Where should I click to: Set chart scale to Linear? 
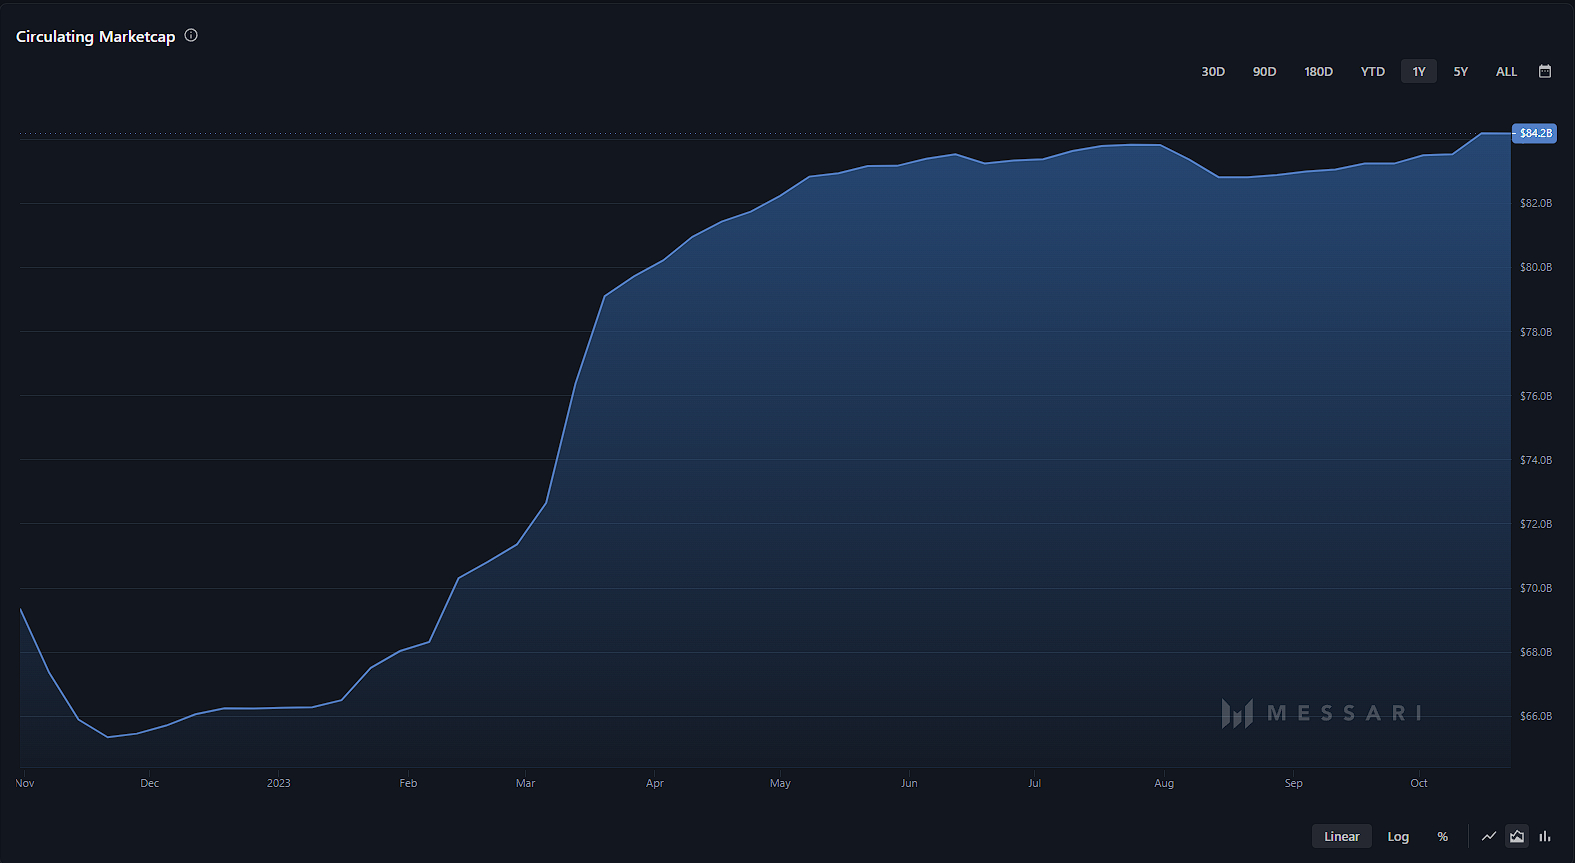coord(1342,836)
